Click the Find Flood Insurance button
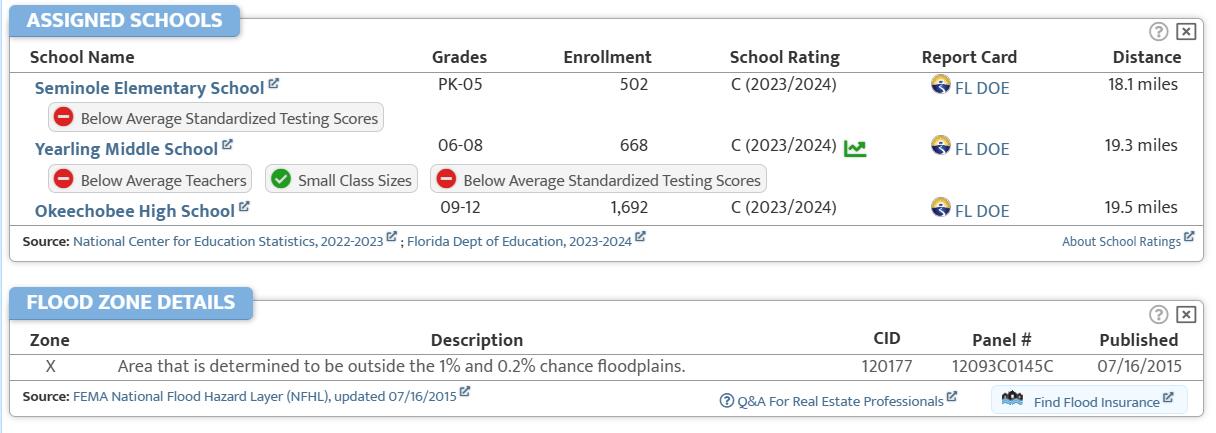Viewport: 1216px width, 433px height. pos(1088,401)
